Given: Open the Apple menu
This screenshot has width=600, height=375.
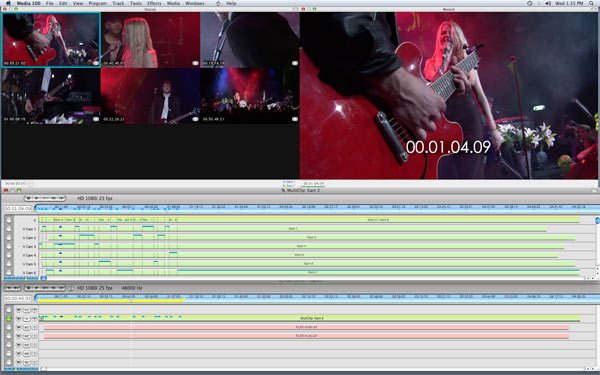Looking at the screenshot, I should [8, 3].
